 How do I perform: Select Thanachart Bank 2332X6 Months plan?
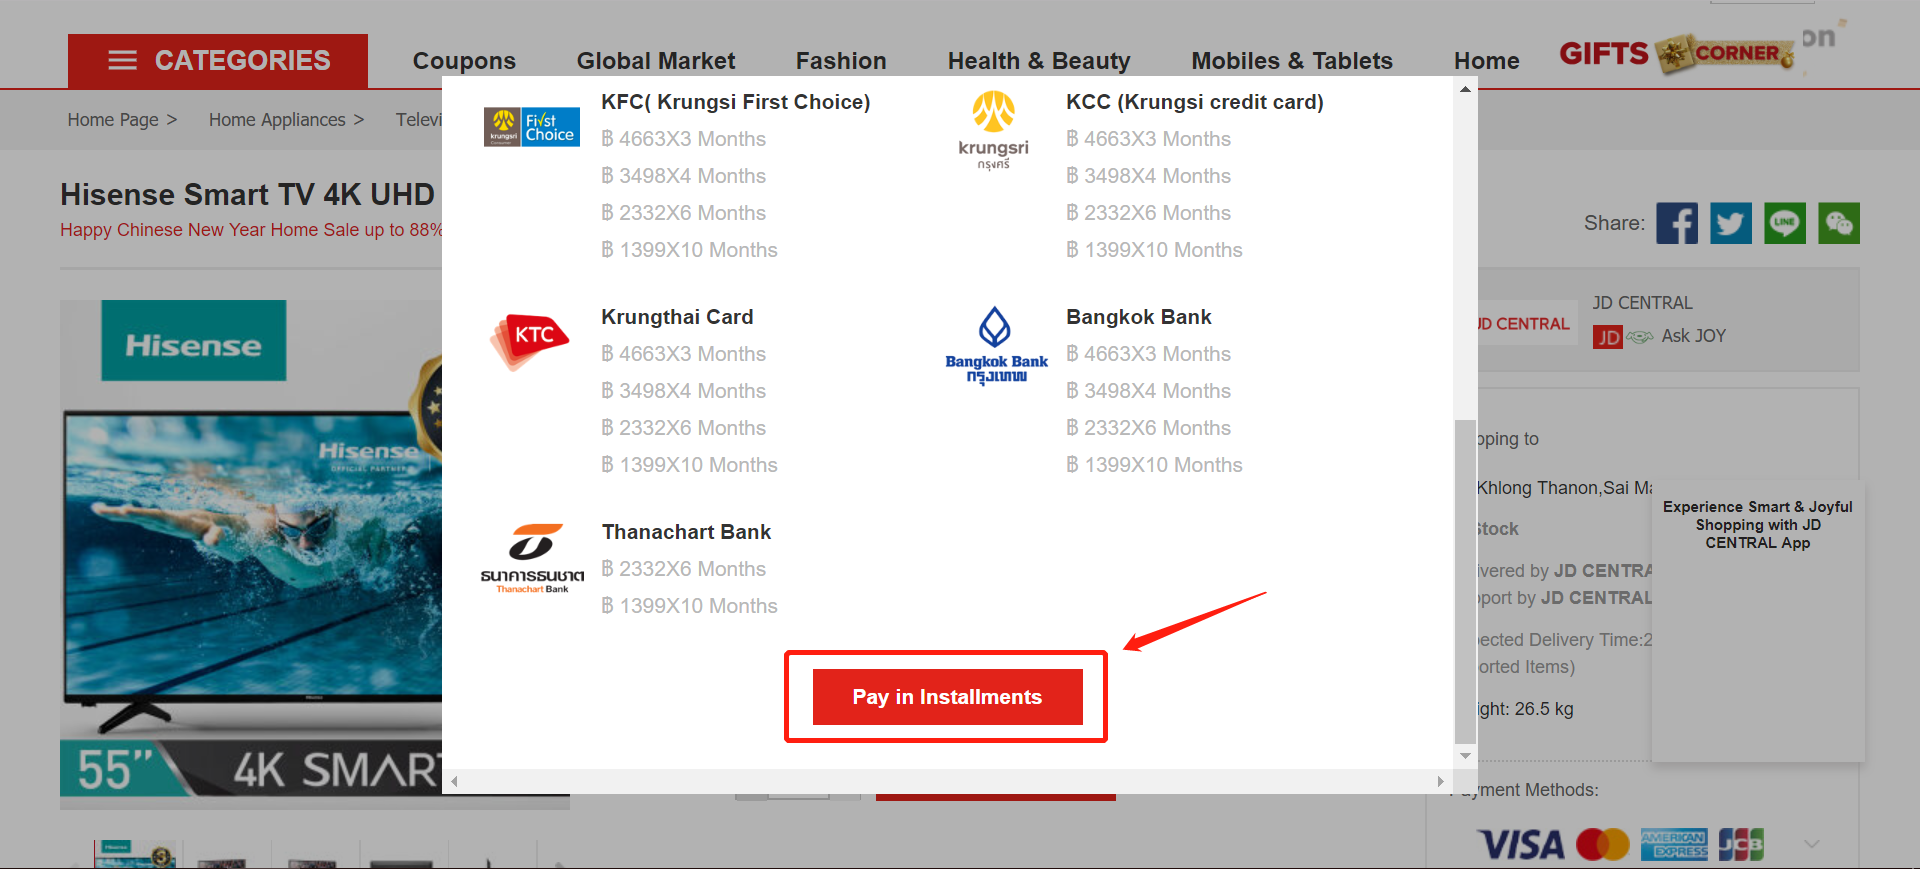click(x=683, y=569)
